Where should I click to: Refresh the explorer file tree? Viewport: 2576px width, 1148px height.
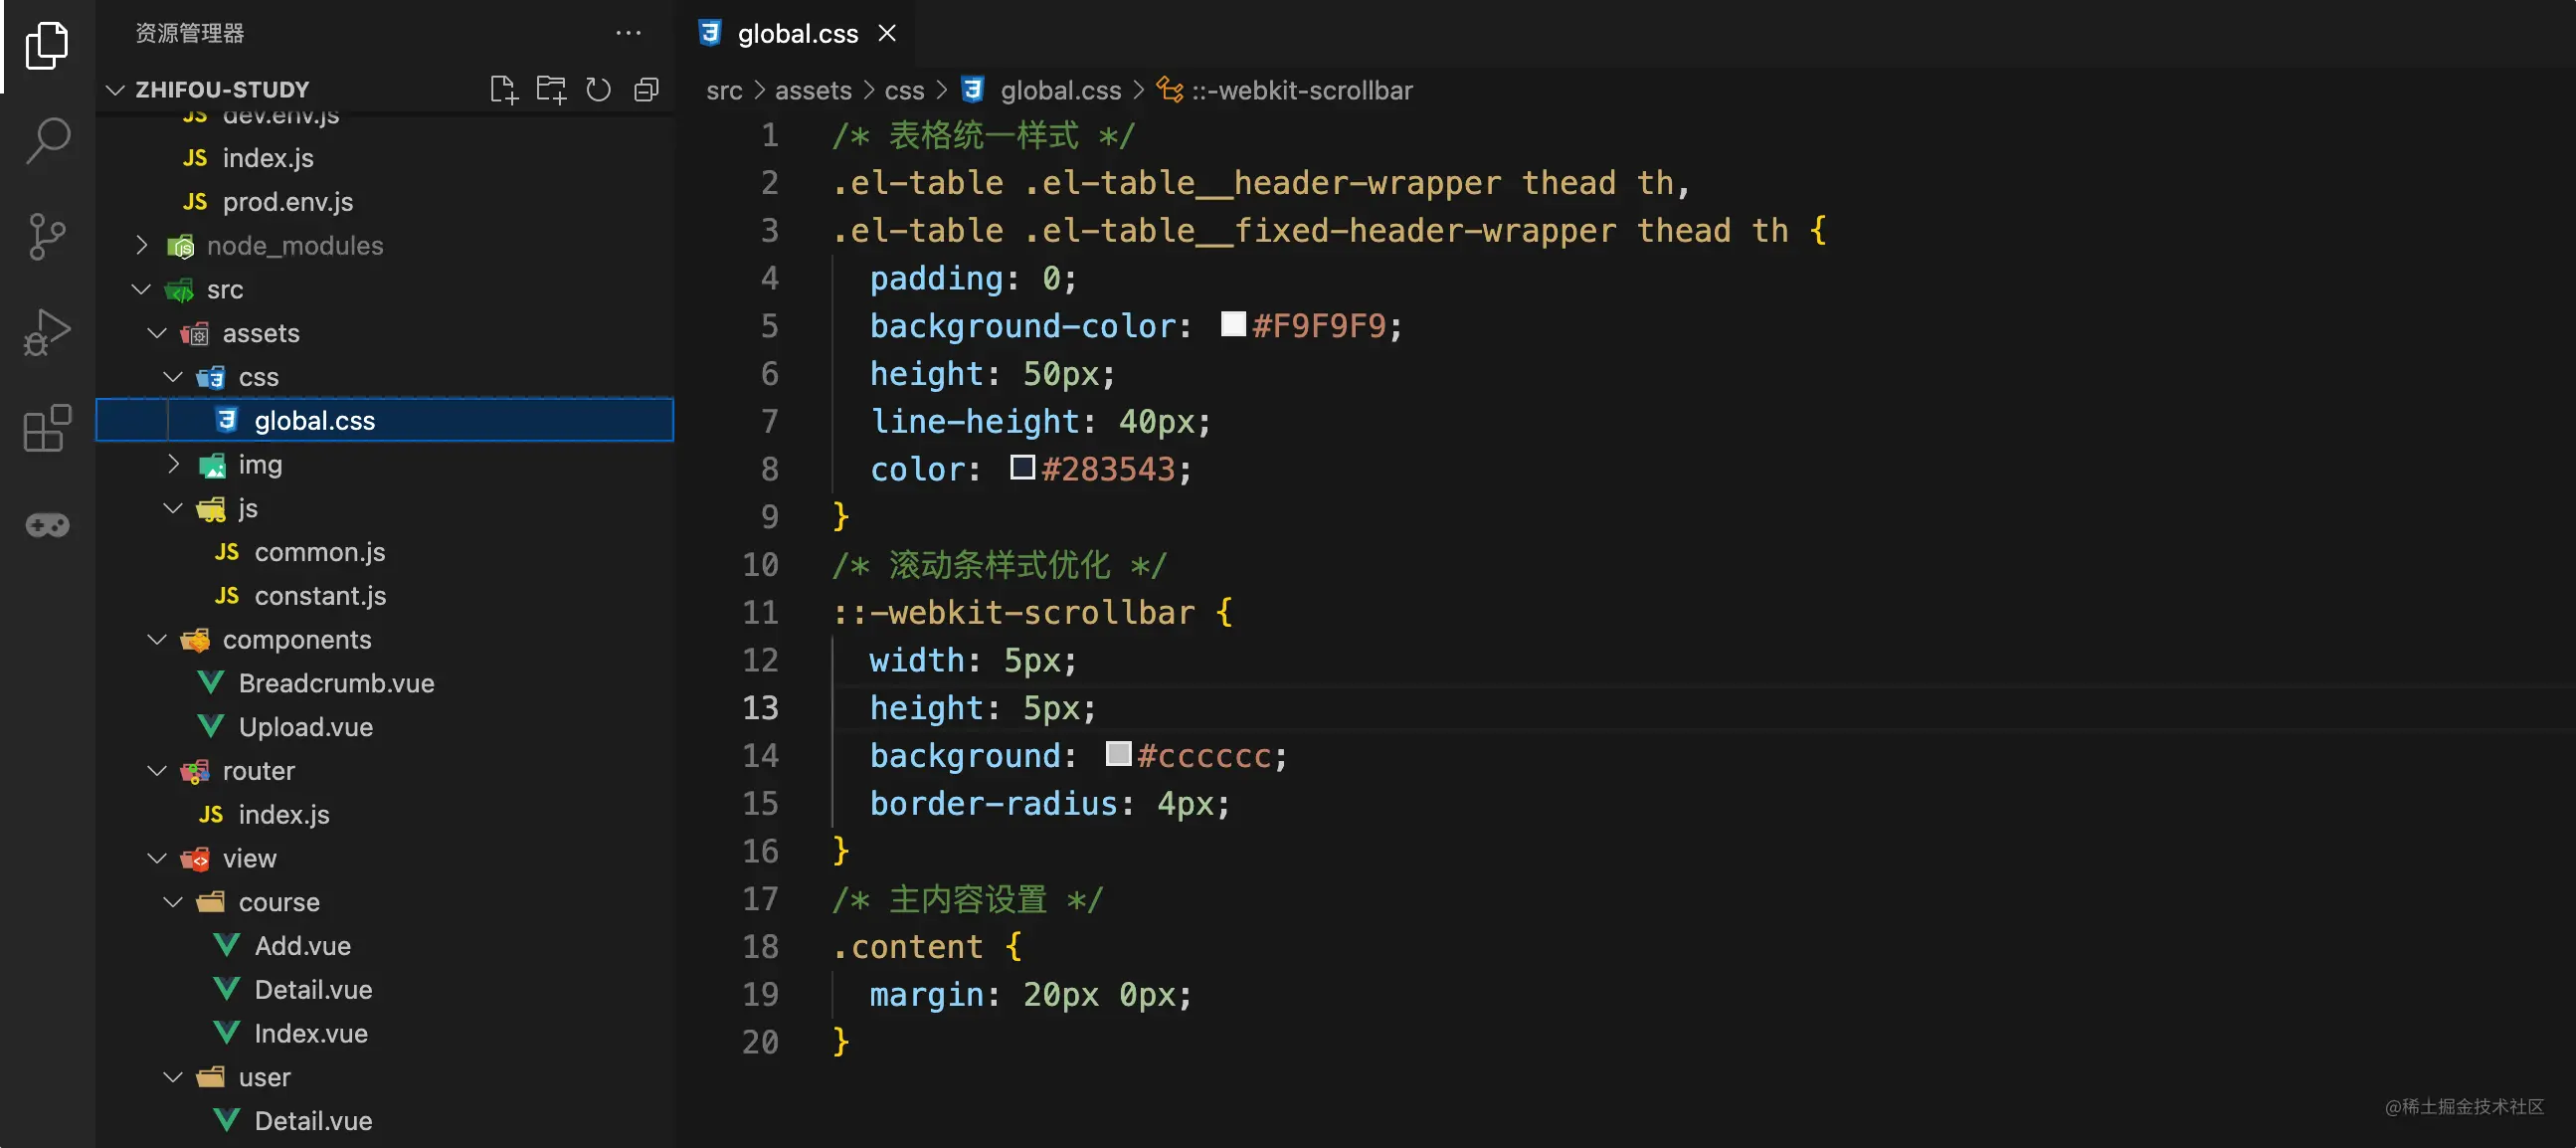tap(598, 90)
